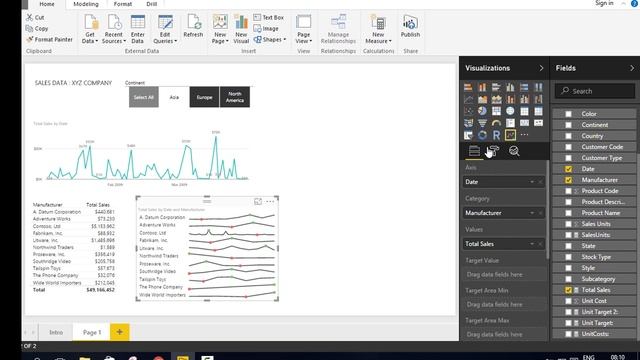Screen dimensions: 640x360
Task: Check the Color field
Action: (568, 114)
